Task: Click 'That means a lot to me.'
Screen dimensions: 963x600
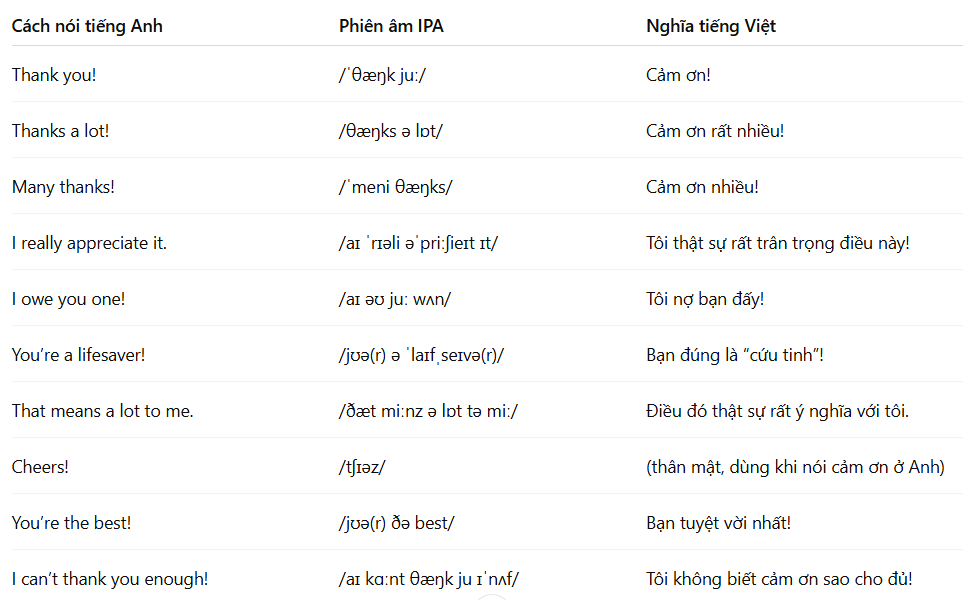Action: pyautogui.click(x=103, y=411)
